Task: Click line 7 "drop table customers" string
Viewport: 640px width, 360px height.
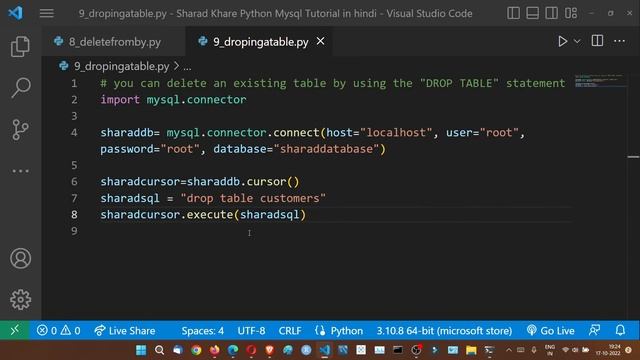Action: click(x=253, y=198)
